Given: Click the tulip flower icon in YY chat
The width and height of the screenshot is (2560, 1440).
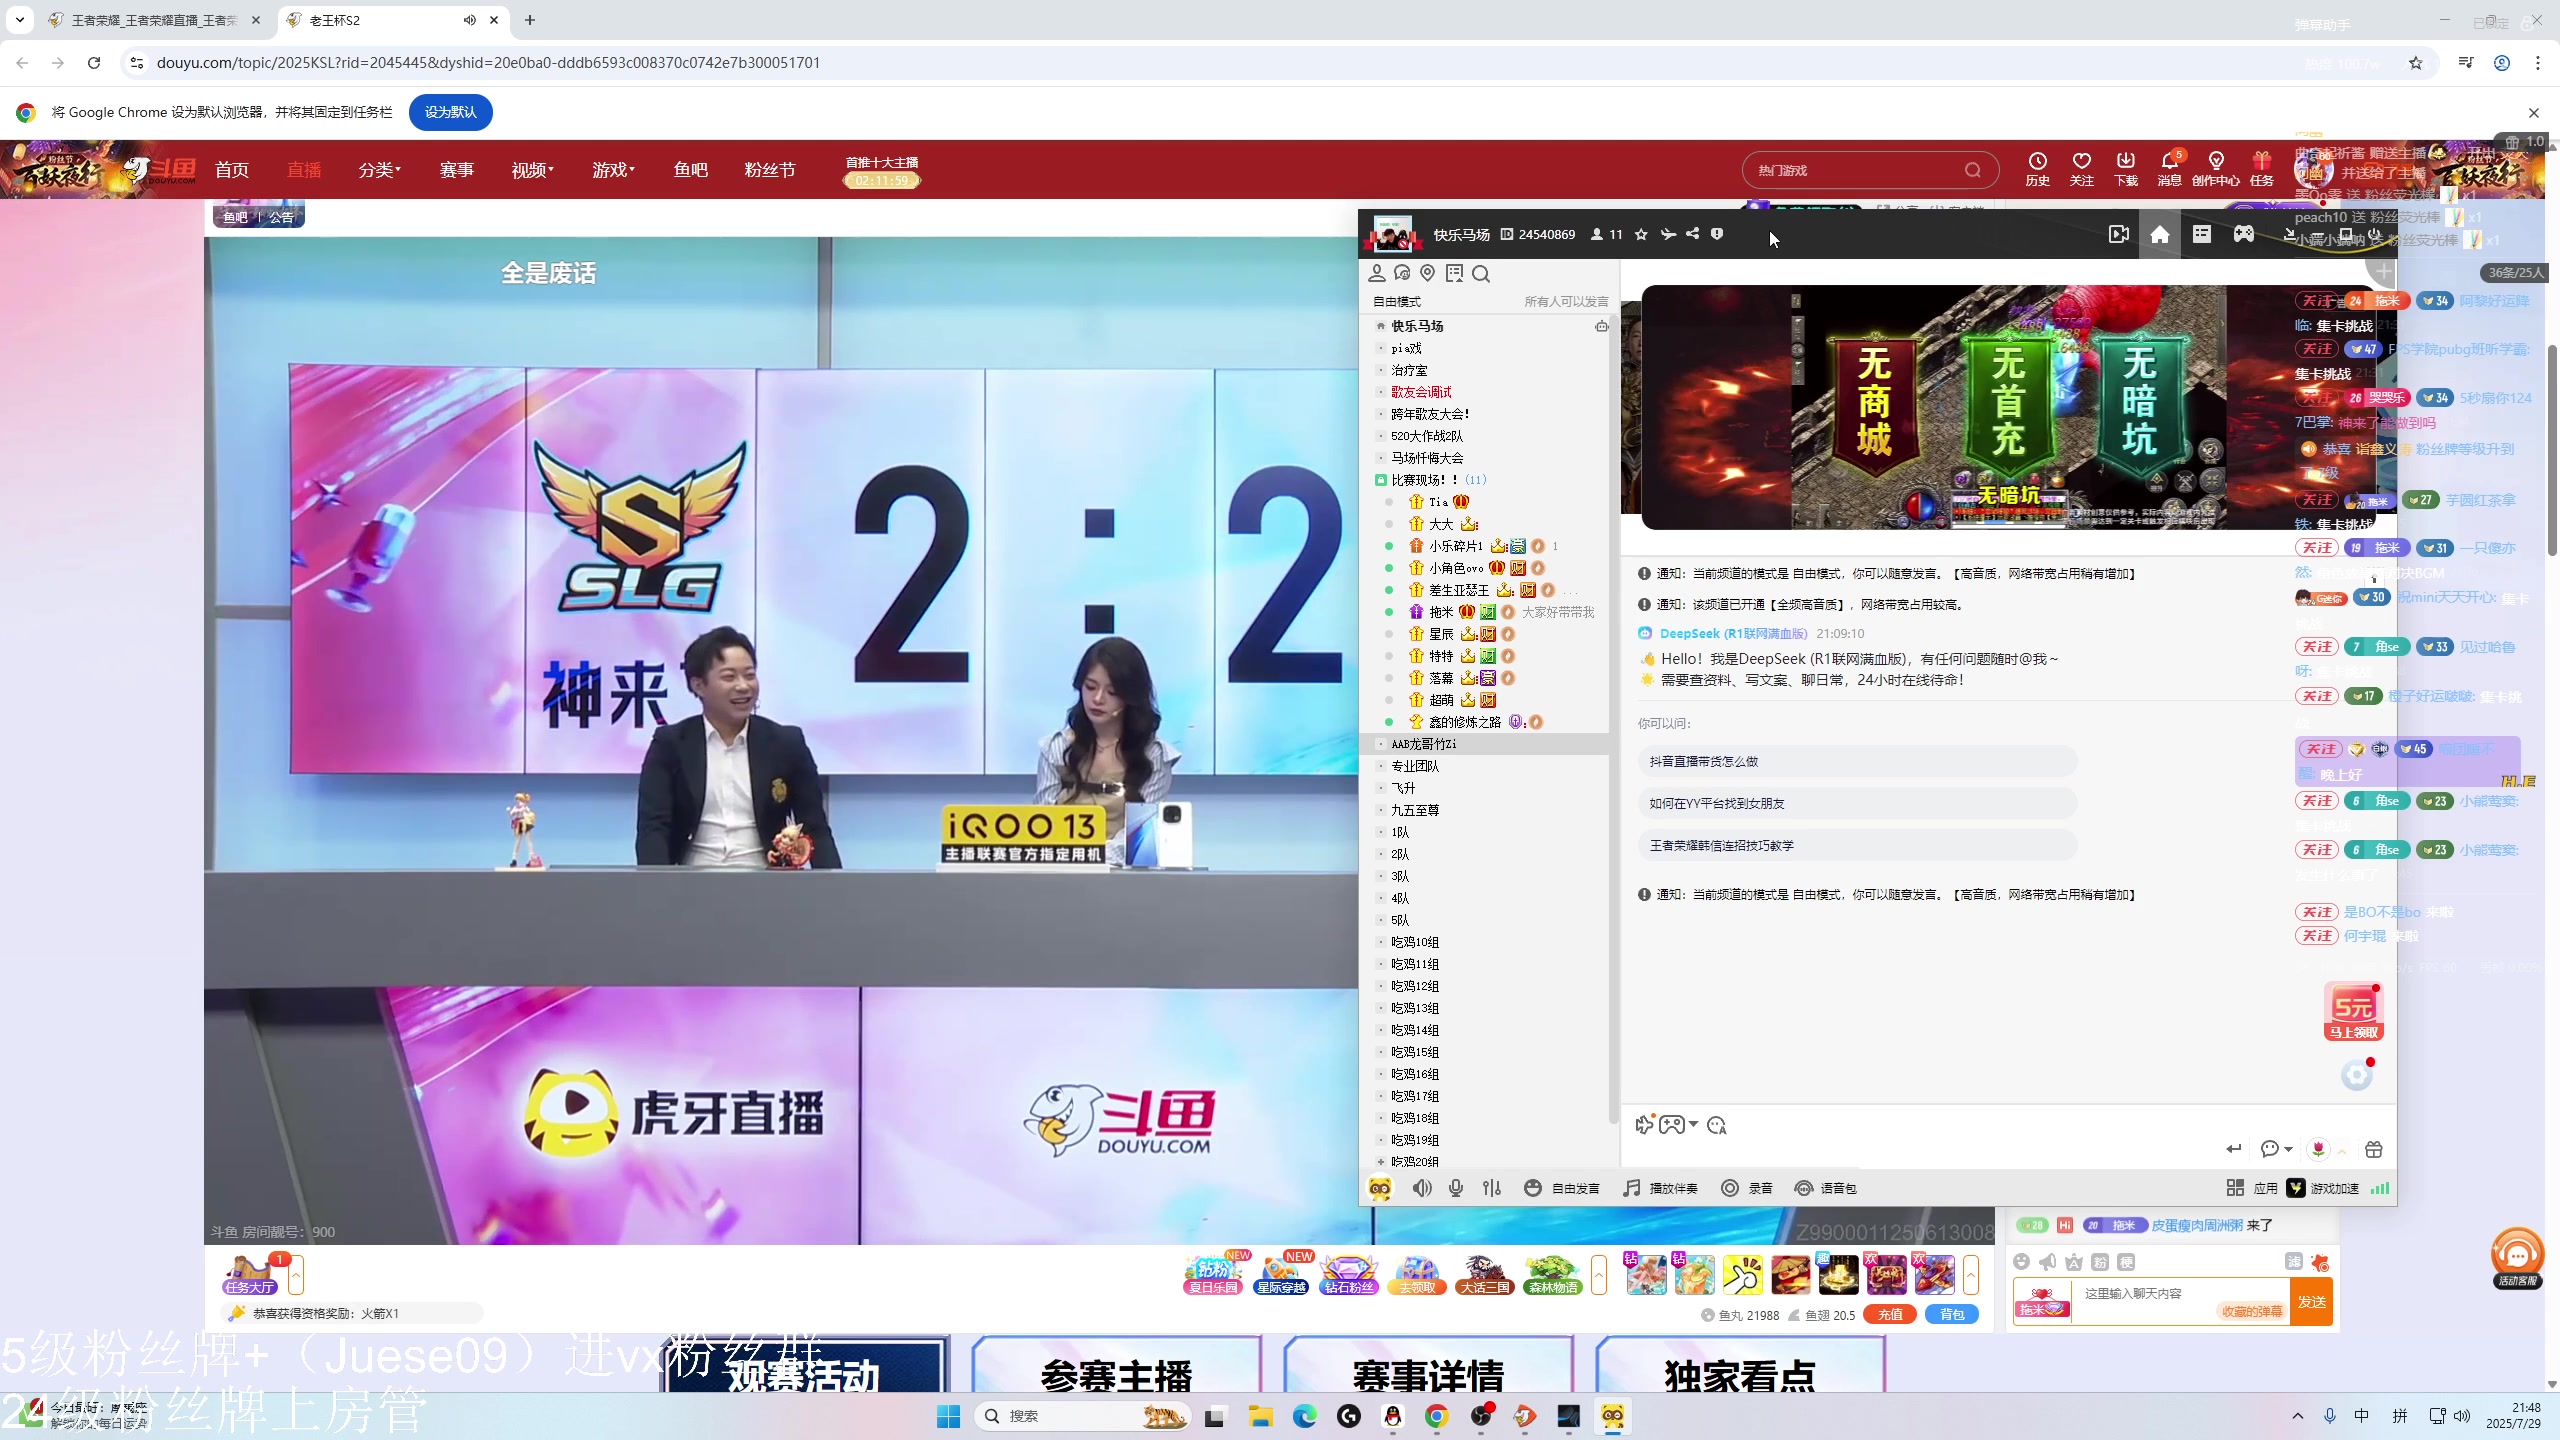Looking at the screenshot, I should (x=2318, y=1149).
